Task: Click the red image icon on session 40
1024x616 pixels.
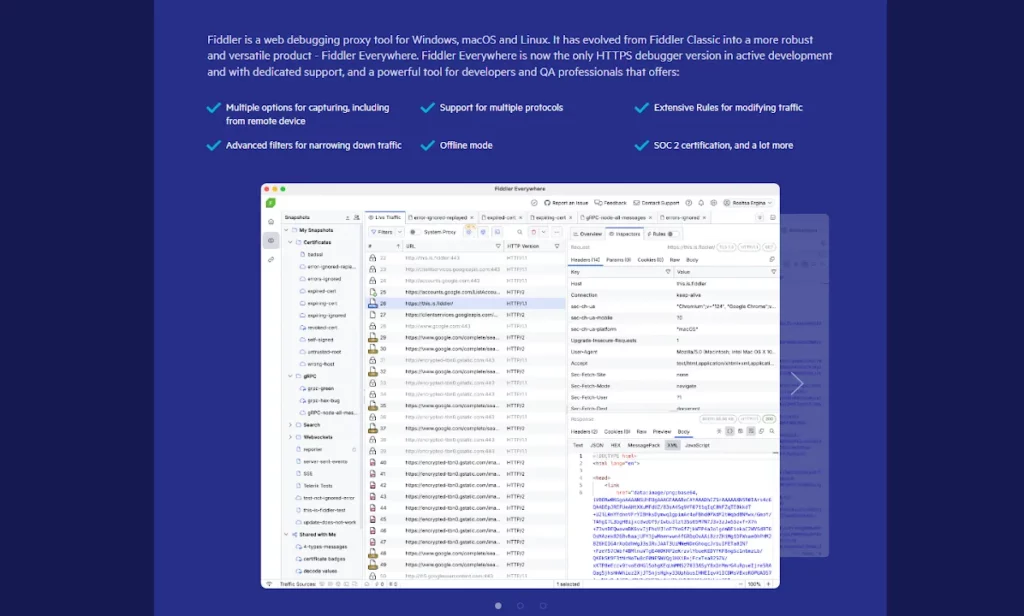Action: [372, 462]
